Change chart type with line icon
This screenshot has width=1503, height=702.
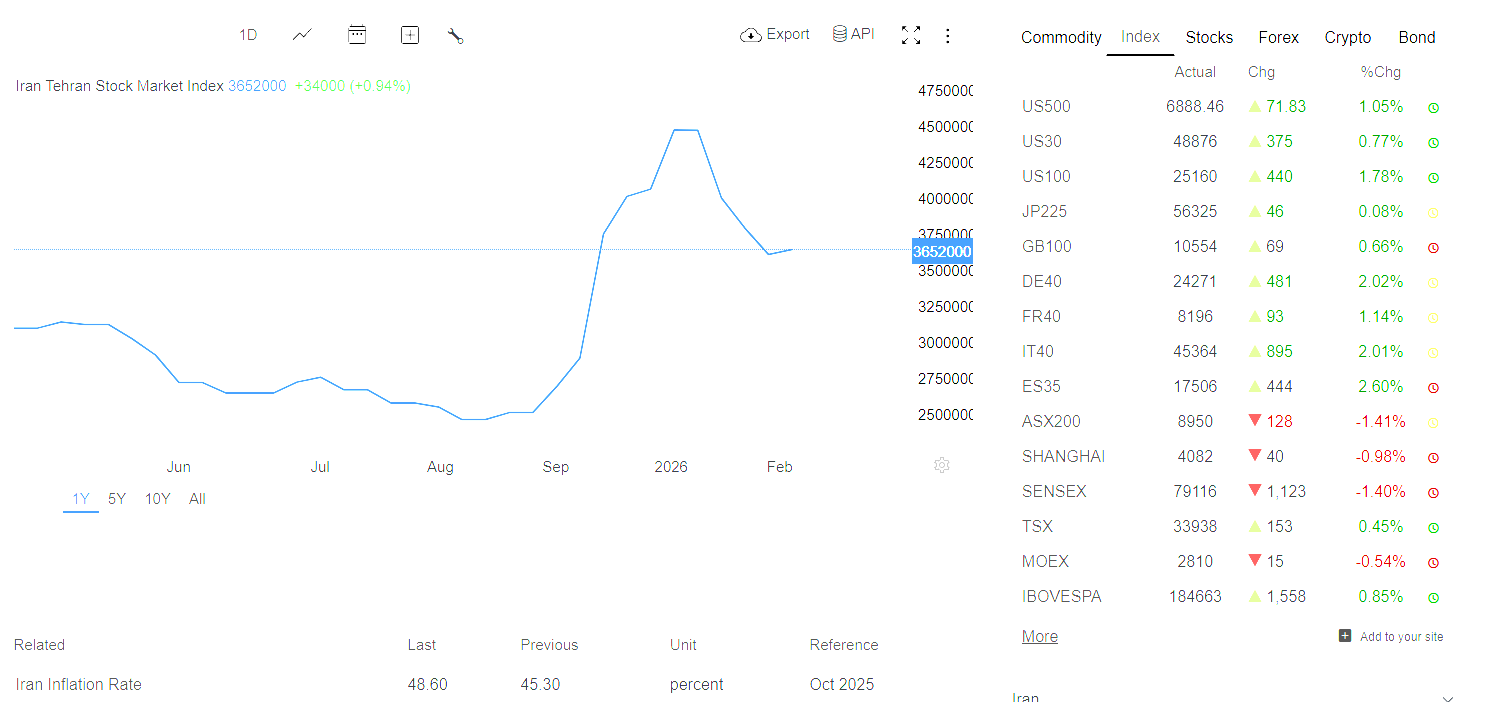pyautogui.click(x=302, y=35)
